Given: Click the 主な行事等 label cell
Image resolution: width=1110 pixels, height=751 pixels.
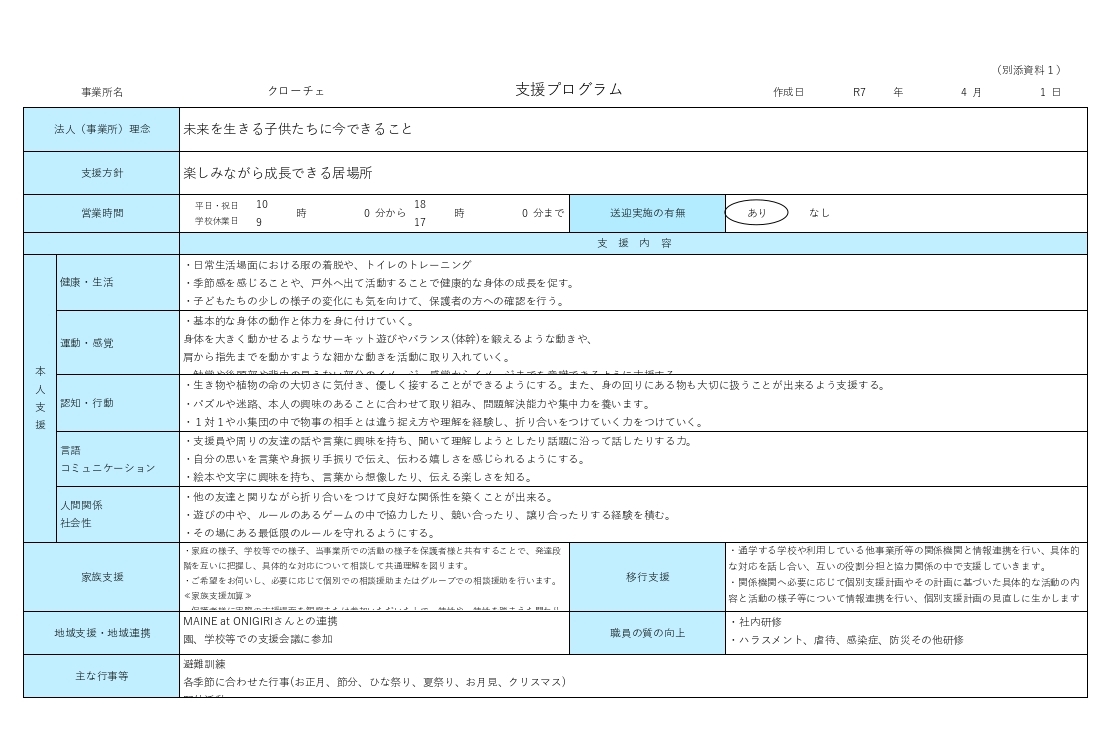Looking at the screenshot, I should (x=102, y=676).
